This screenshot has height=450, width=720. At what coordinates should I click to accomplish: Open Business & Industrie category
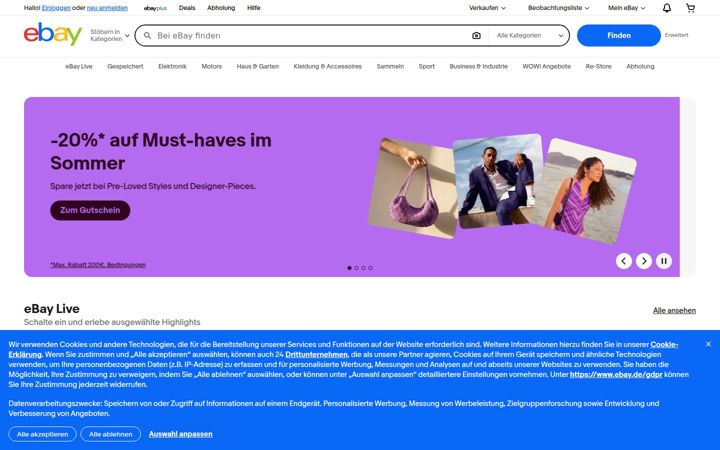(x=478, y=67)
